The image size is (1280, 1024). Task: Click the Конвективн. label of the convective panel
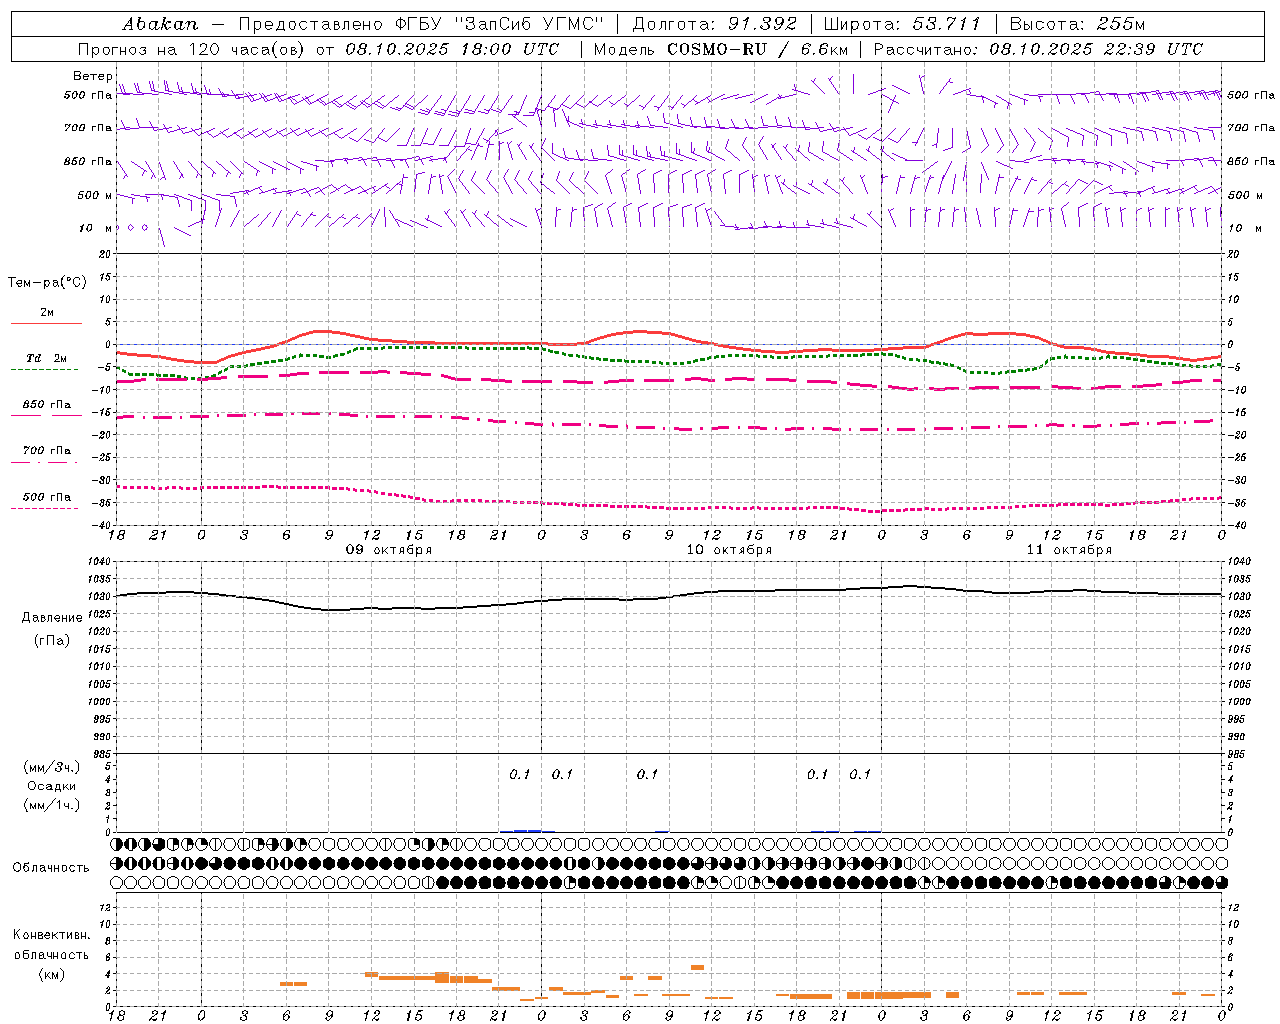coord(51,935)
